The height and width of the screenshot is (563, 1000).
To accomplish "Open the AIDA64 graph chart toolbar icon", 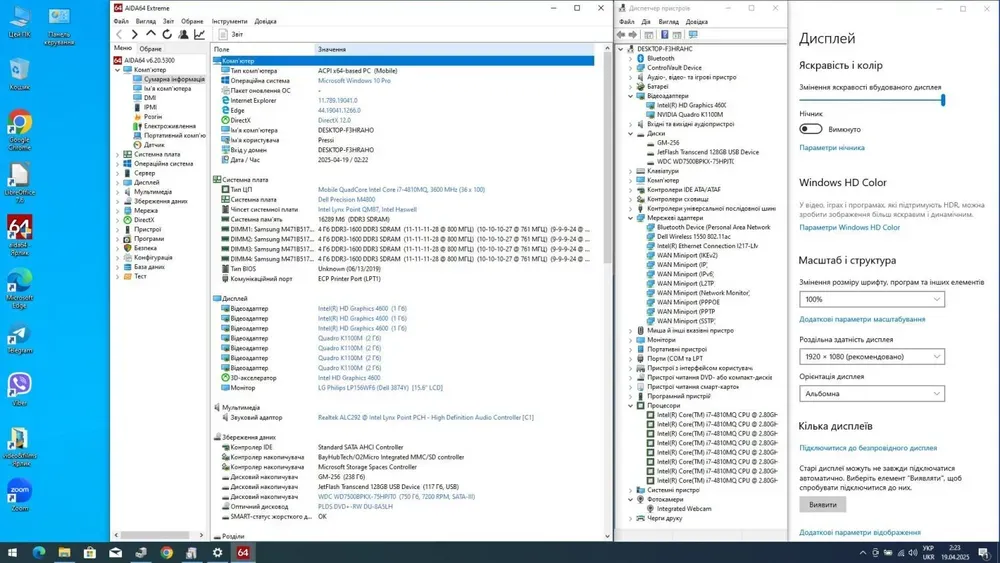I will pos(199,35).
